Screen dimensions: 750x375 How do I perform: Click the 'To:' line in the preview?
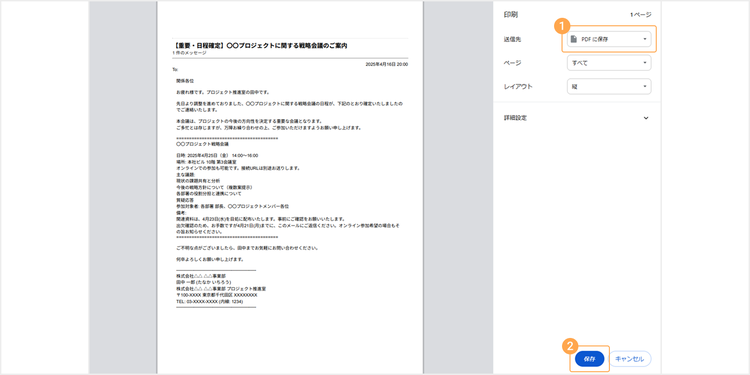click(175, 70)
